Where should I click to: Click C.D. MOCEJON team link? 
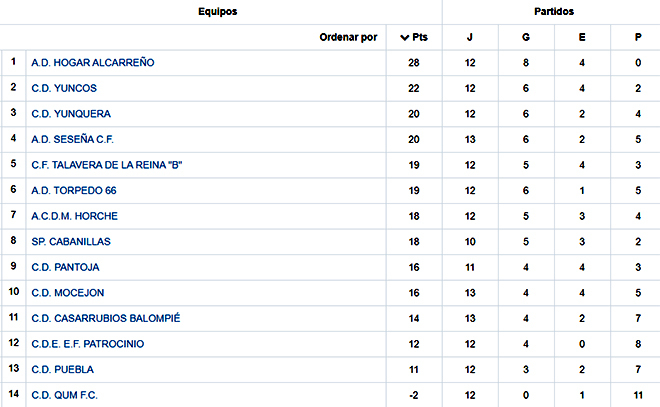(68, 293)
